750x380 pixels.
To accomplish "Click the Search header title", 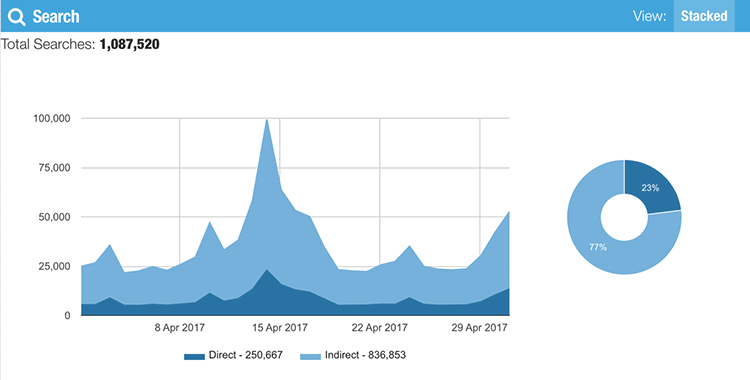I will click(x=56, y=17).
